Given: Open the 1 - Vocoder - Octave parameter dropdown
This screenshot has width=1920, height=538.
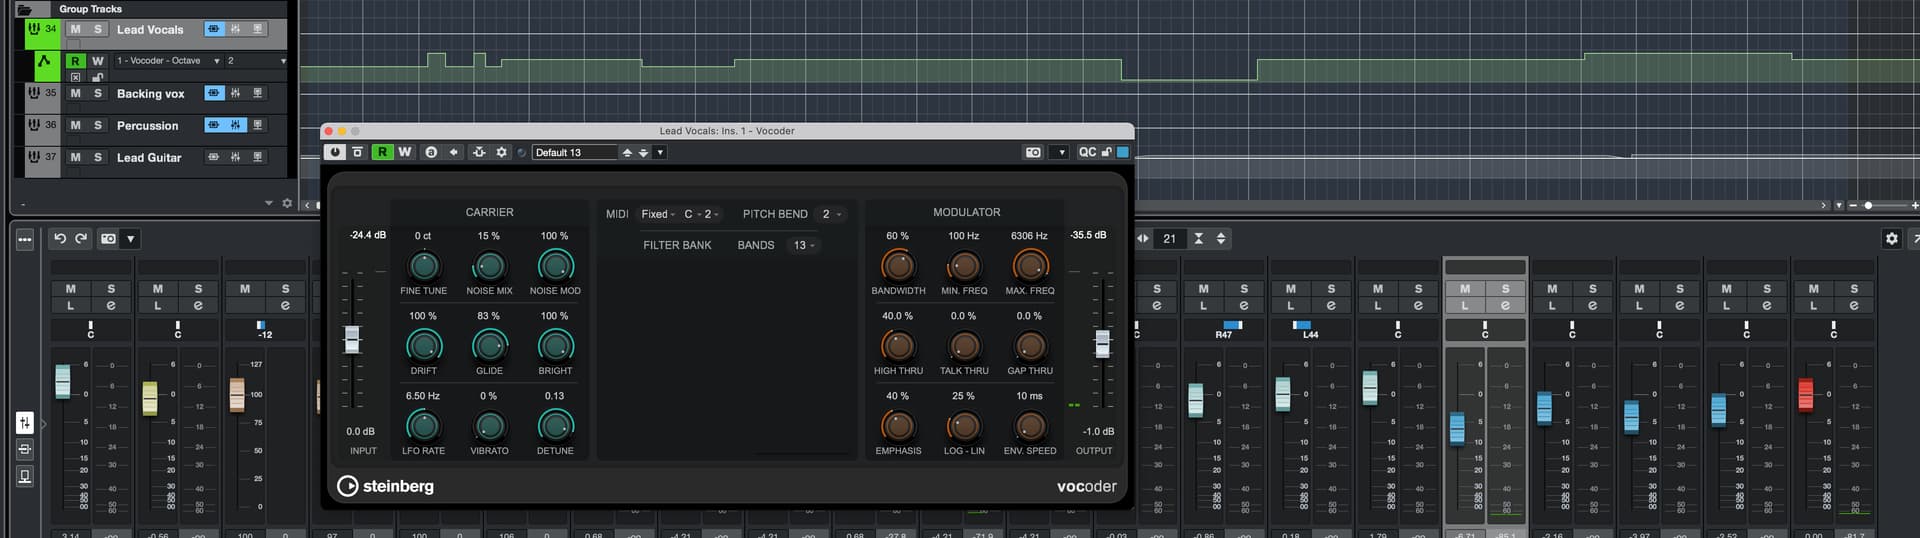Looking at the screenshot, I should [168, 61].
